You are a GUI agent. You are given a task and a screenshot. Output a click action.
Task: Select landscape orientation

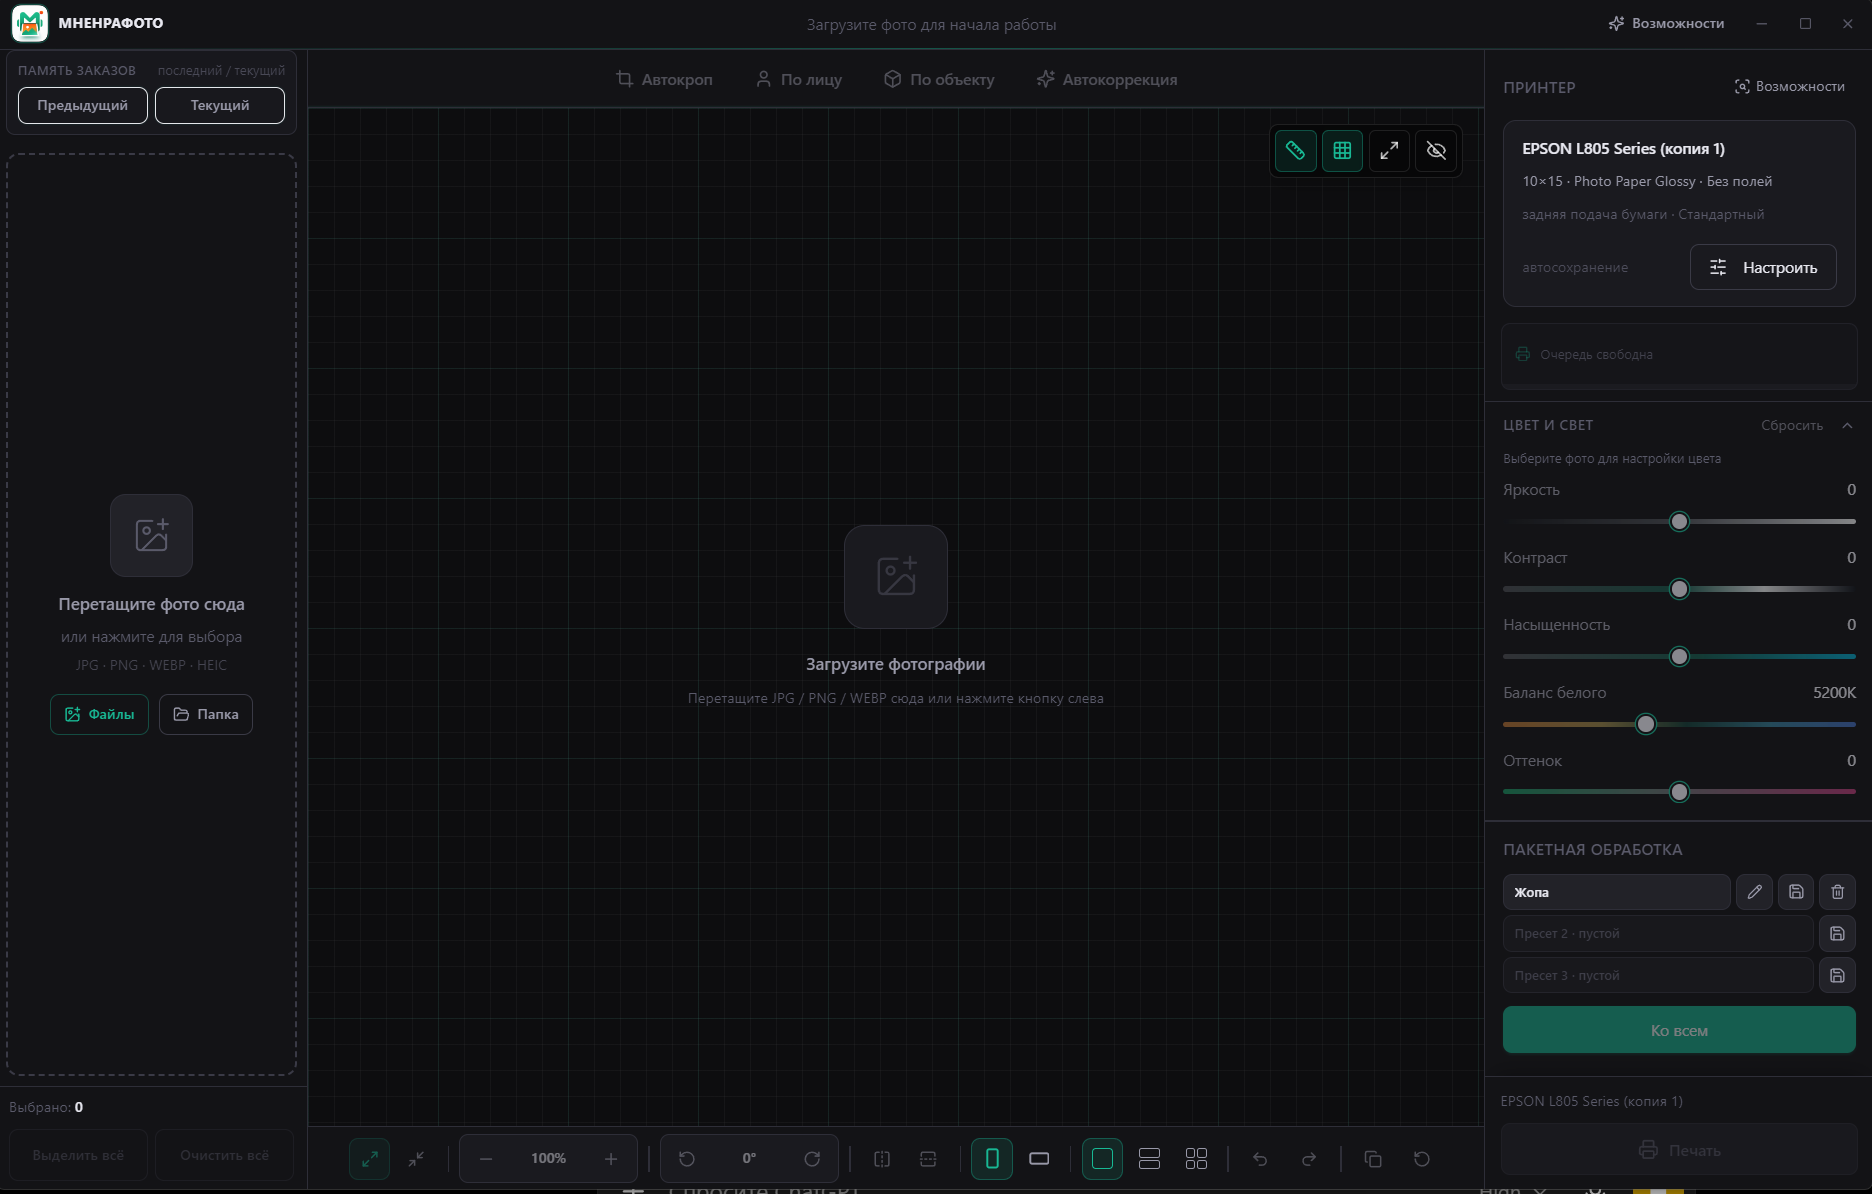point(1039,1159)
